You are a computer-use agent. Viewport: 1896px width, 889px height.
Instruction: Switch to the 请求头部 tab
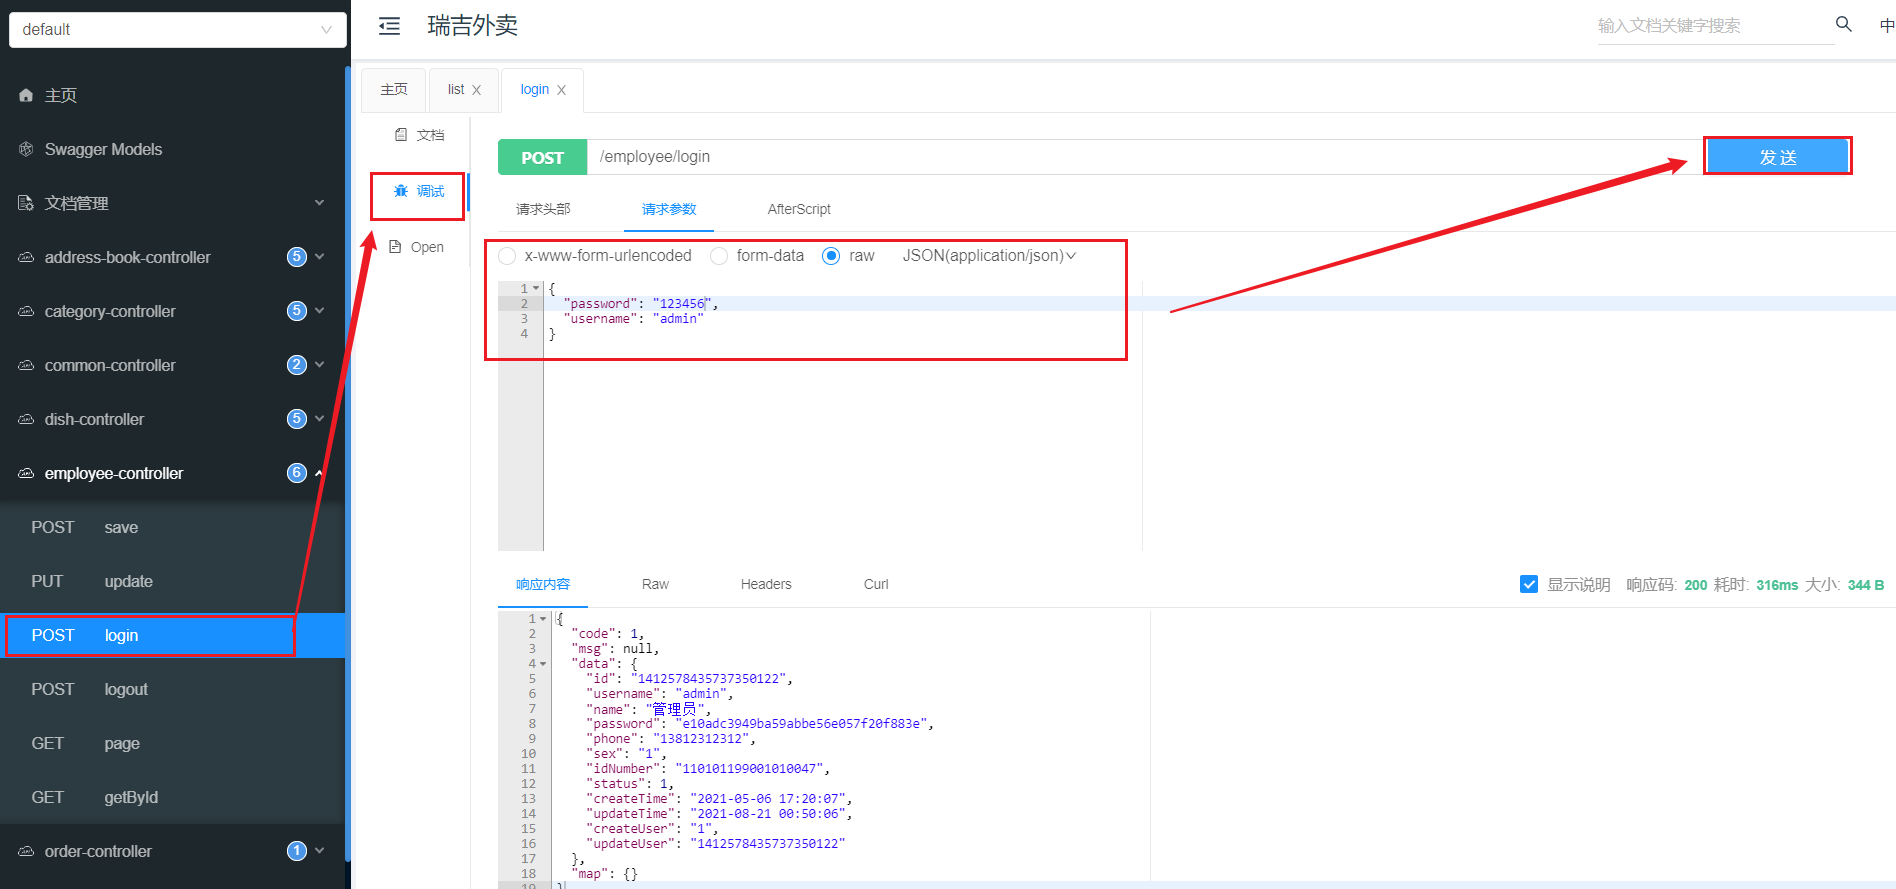click(543, 209)
